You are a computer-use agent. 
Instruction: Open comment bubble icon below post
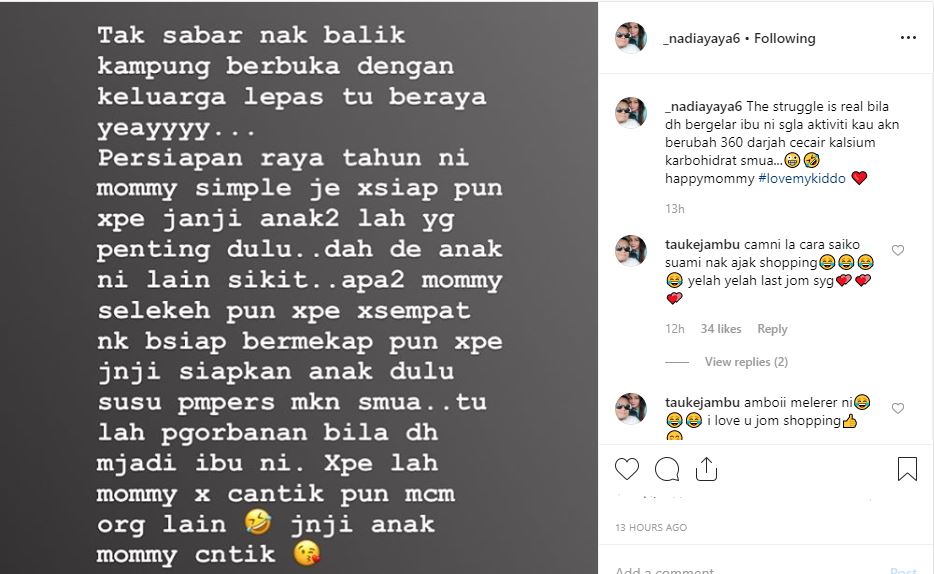pos(667,469)
